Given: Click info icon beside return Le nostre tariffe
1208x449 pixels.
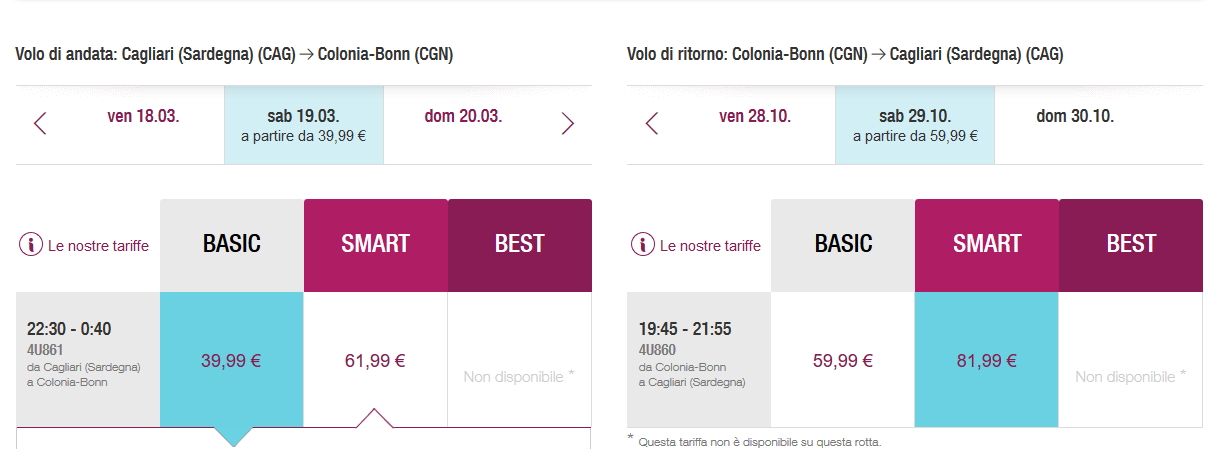Looking at the screenshot, I should coord(643,245).
